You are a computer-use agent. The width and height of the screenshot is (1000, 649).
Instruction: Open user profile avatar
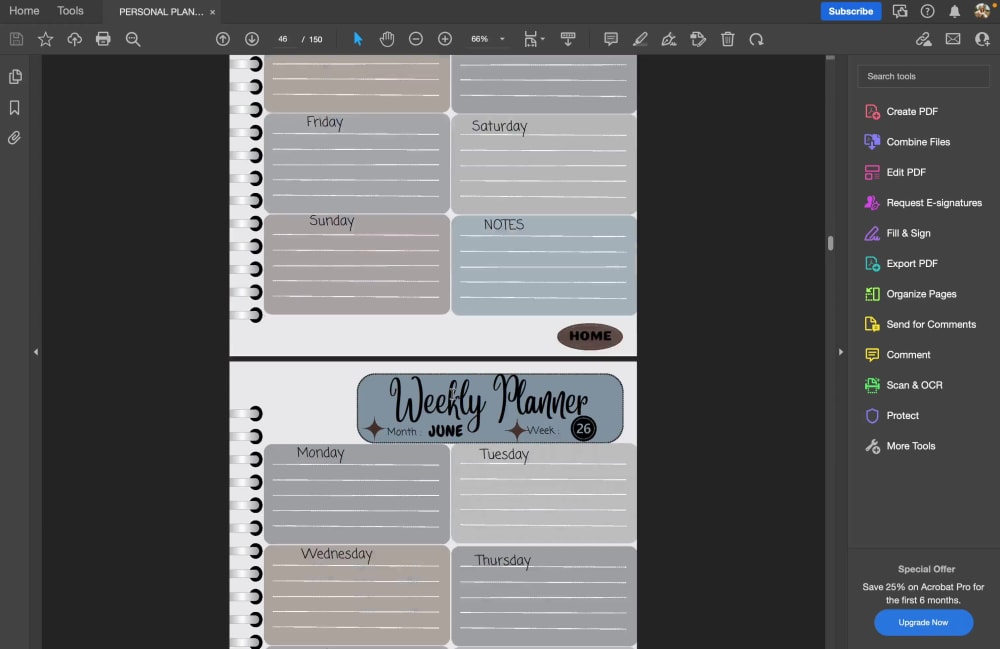click(x=983, y=11)
